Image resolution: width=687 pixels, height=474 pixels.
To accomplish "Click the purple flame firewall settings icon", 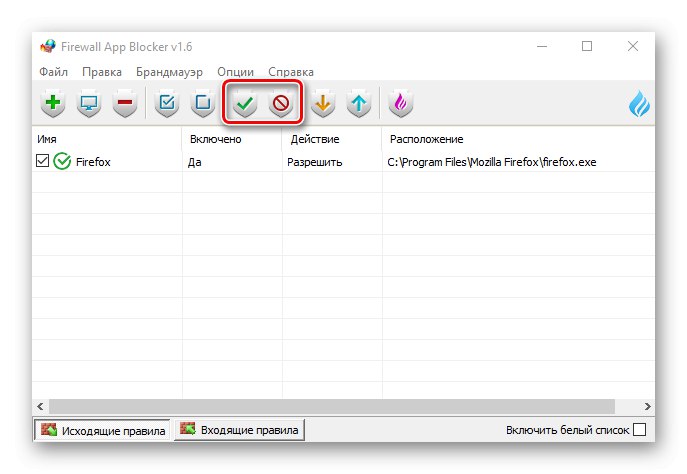I will [400, 103].
